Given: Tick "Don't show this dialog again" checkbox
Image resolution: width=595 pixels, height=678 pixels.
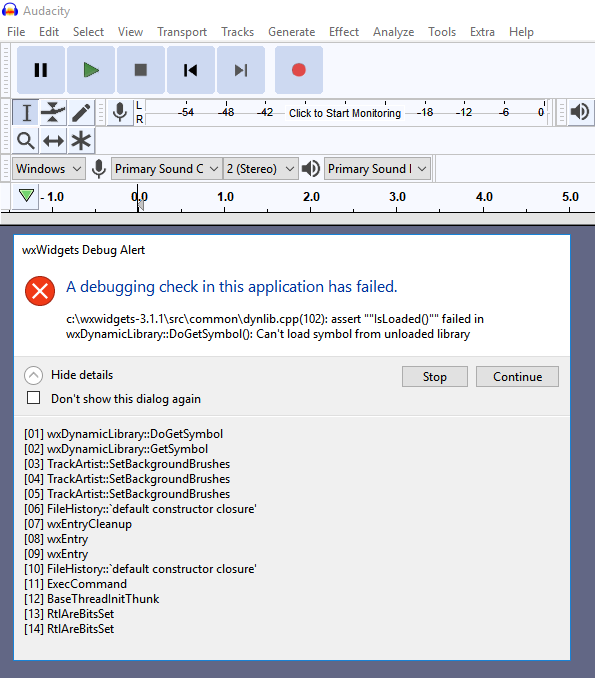Looking at the screenshot, I should pos(34,397).
